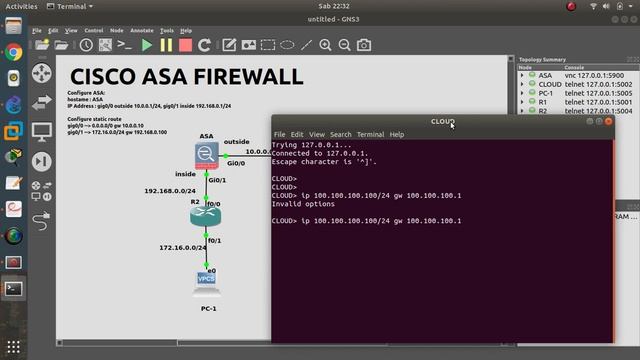Open a project with the folder icon
This screenshot has width=640, height=360.
pos(61,45)
